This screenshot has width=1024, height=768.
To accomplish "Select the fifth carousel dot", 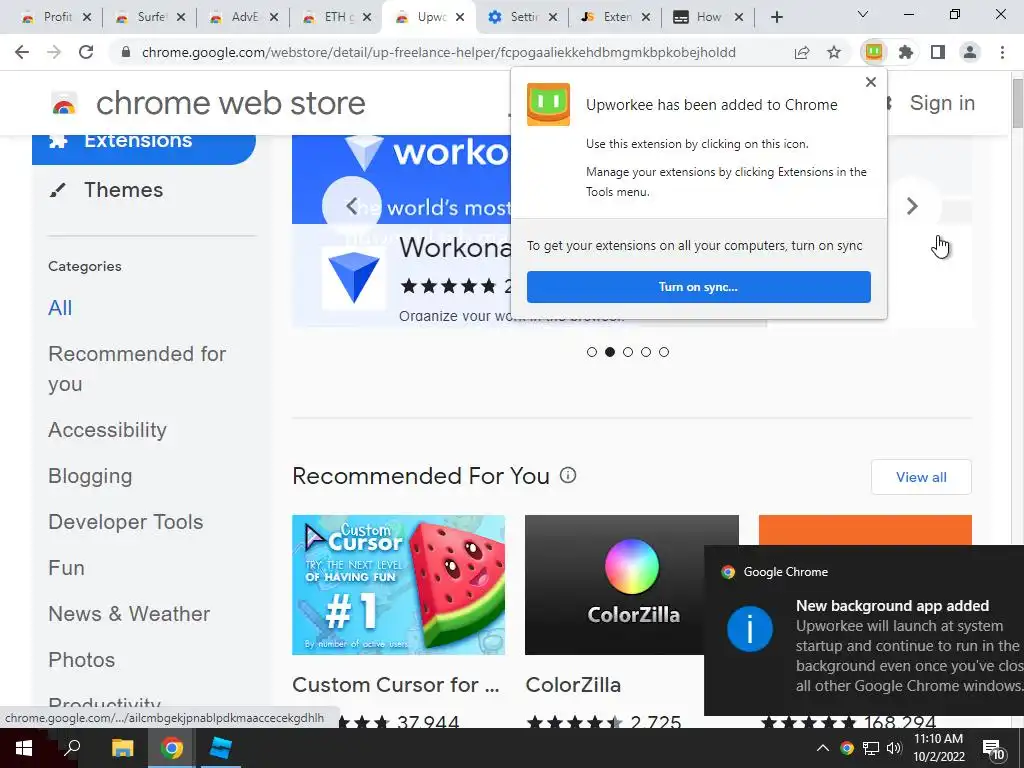I will pos(664,352).
